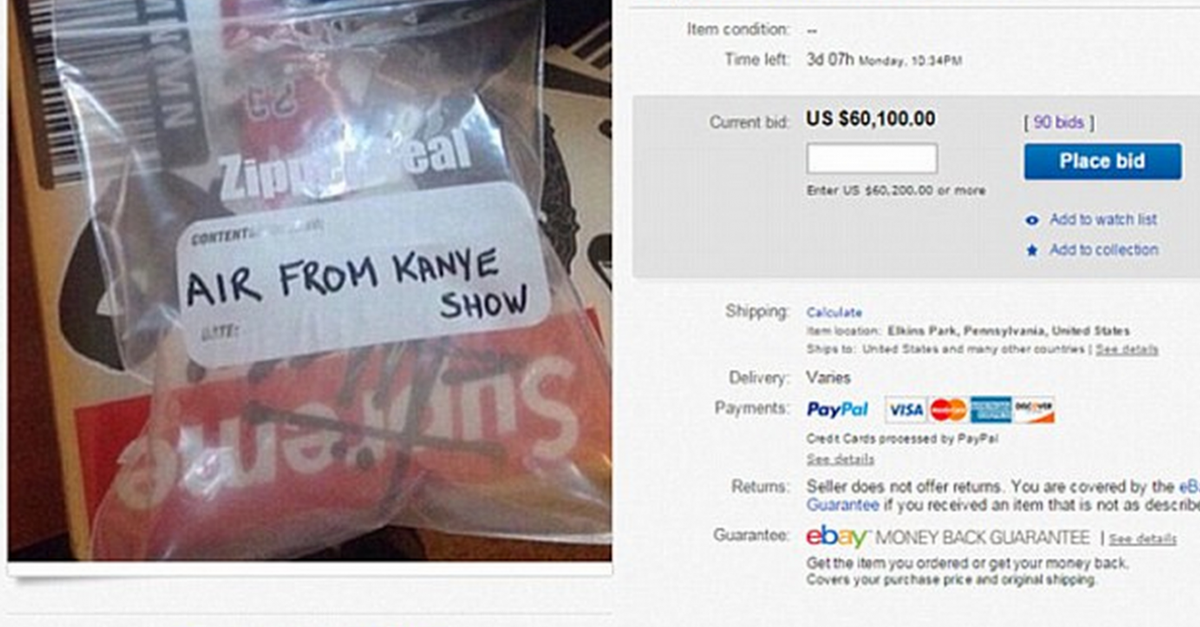
Task: Open See details under payment cards
Action: point(840,459)
